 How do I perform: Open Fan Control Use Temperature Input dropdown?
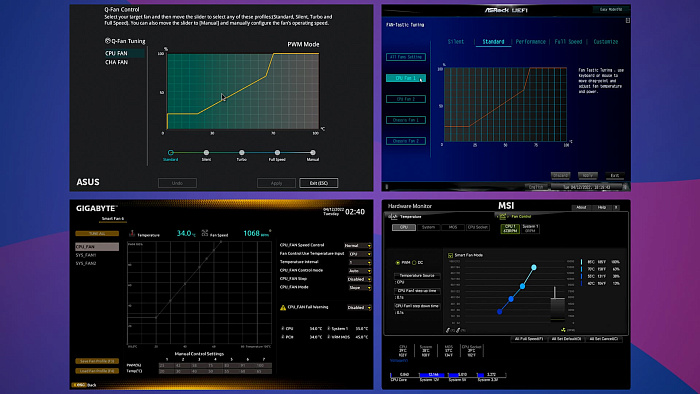(x=360, y=254)
